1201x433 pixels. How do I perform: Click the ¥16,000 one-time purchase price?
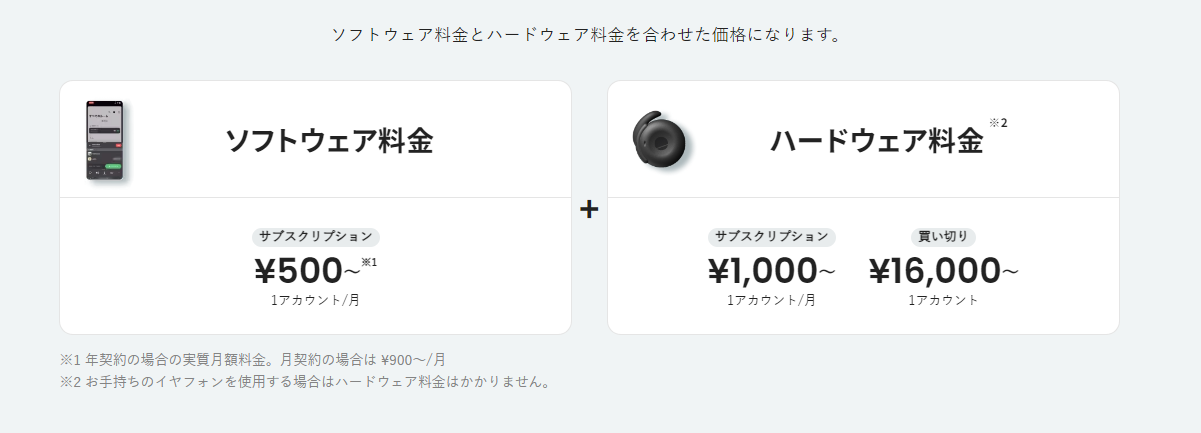click(x=935, y=271)
